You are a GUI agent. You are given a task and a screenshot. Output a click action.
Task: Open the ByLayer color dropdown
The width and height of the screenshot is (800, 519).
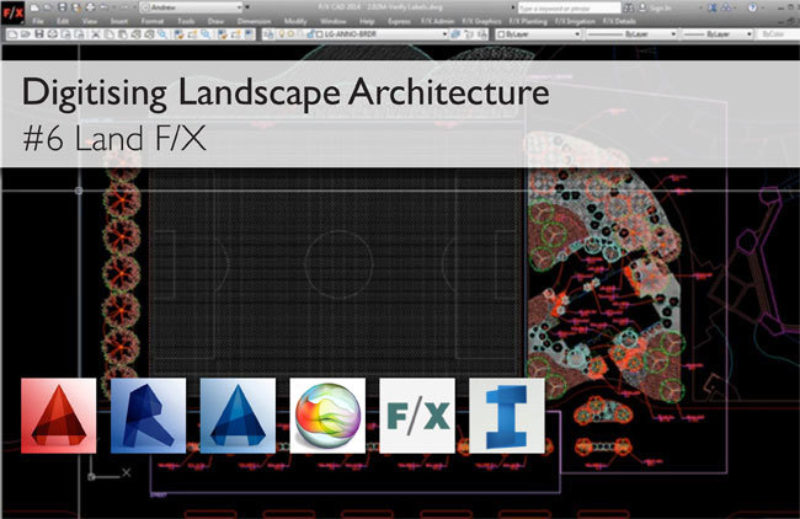tap(538, 34)
